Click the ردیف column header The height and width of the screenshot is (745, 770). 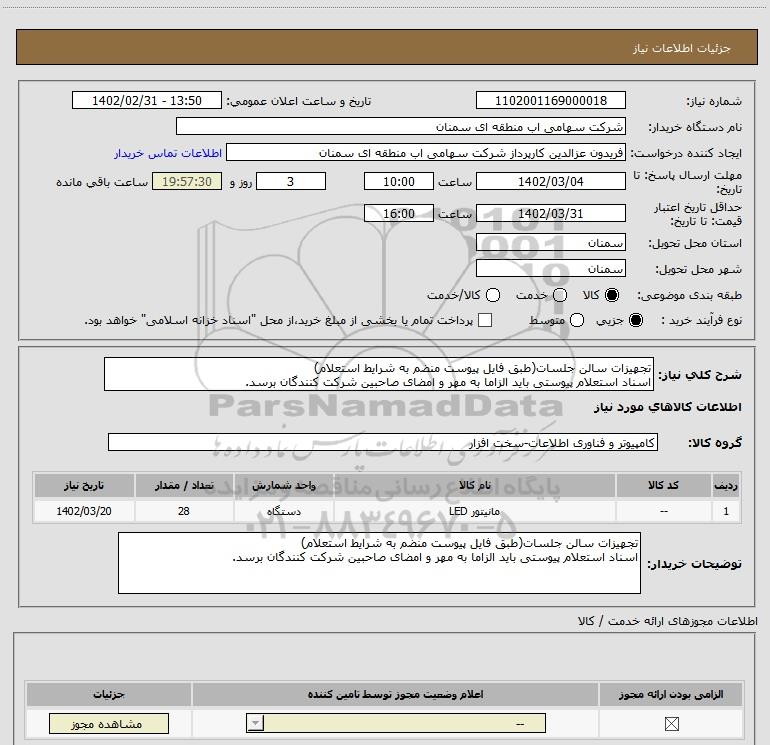point(726,486)
